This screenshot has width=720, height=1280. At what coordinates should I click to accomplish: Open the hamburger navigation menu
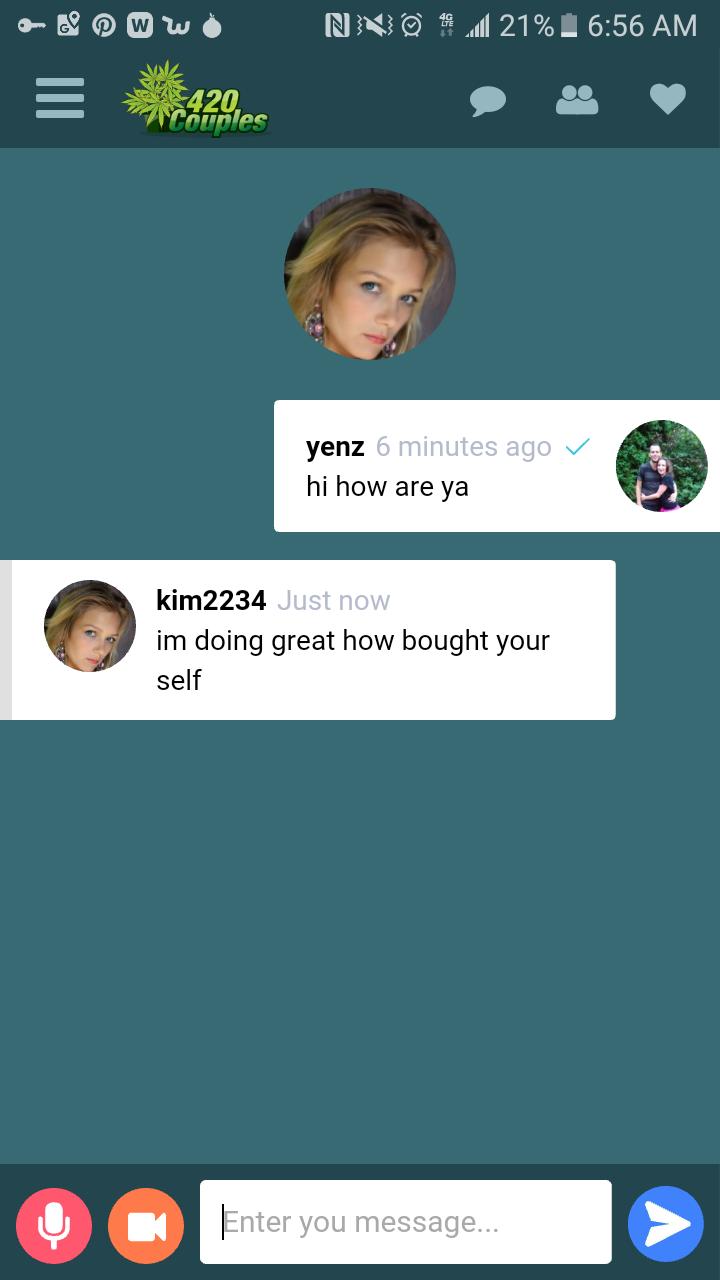click(60, 100)
